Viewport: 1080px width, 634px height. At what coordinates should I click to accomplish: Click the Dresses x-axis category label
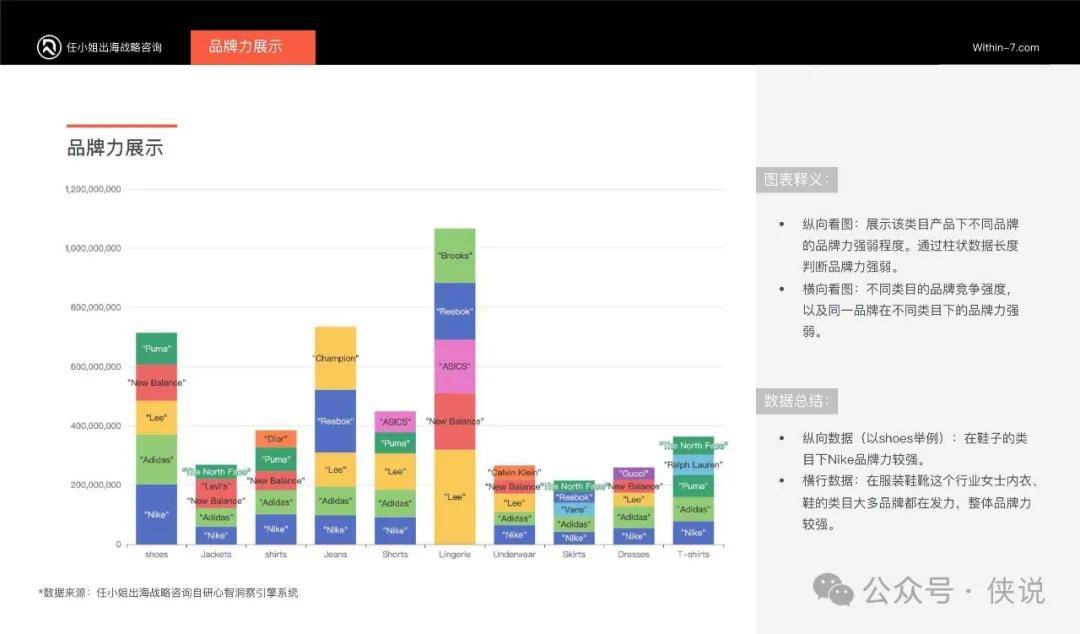[x=634, y=555]
